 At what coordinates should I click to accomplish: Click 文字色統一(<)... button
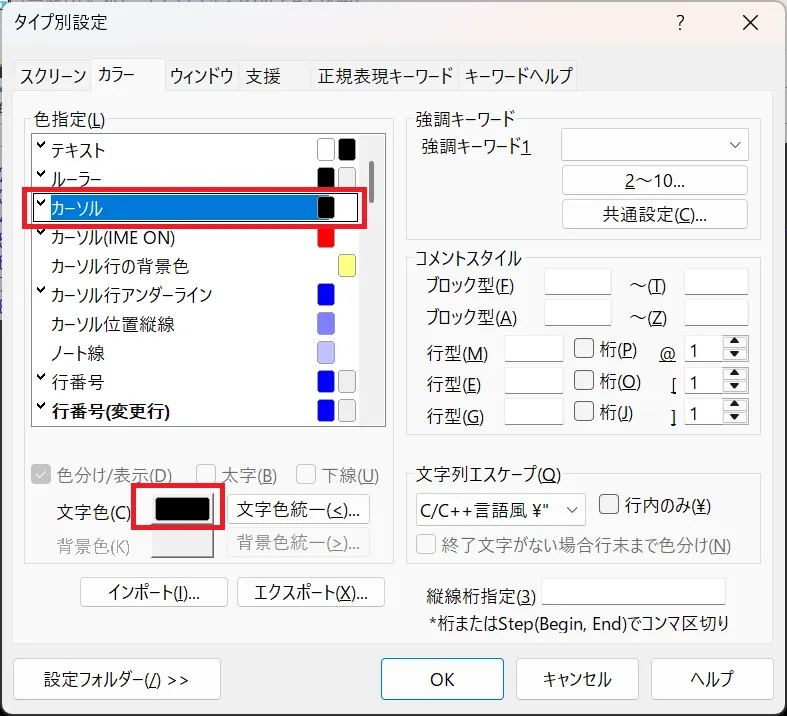click(x=299, y=509)
